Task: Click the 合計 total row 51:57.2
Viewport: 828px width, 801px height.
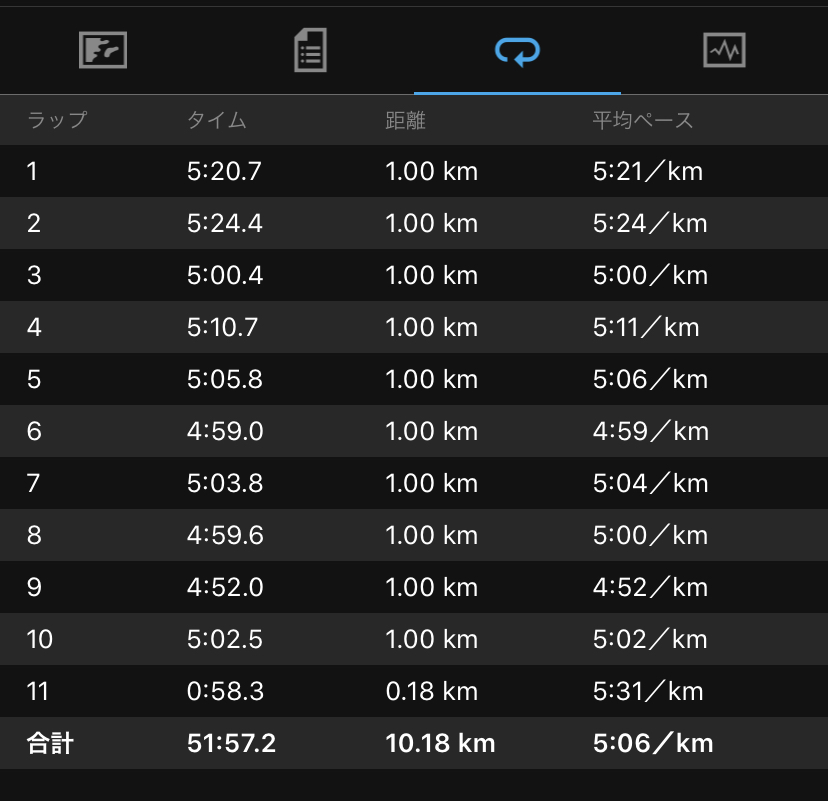Action: point(414,743)
